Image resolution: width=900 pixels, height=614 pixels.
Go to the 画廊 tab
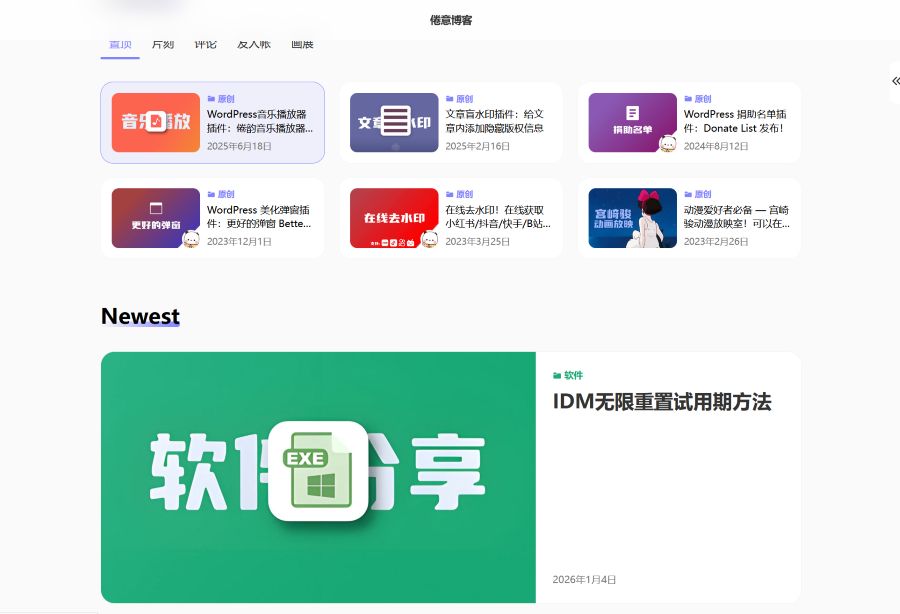click(x=302, y=45)
